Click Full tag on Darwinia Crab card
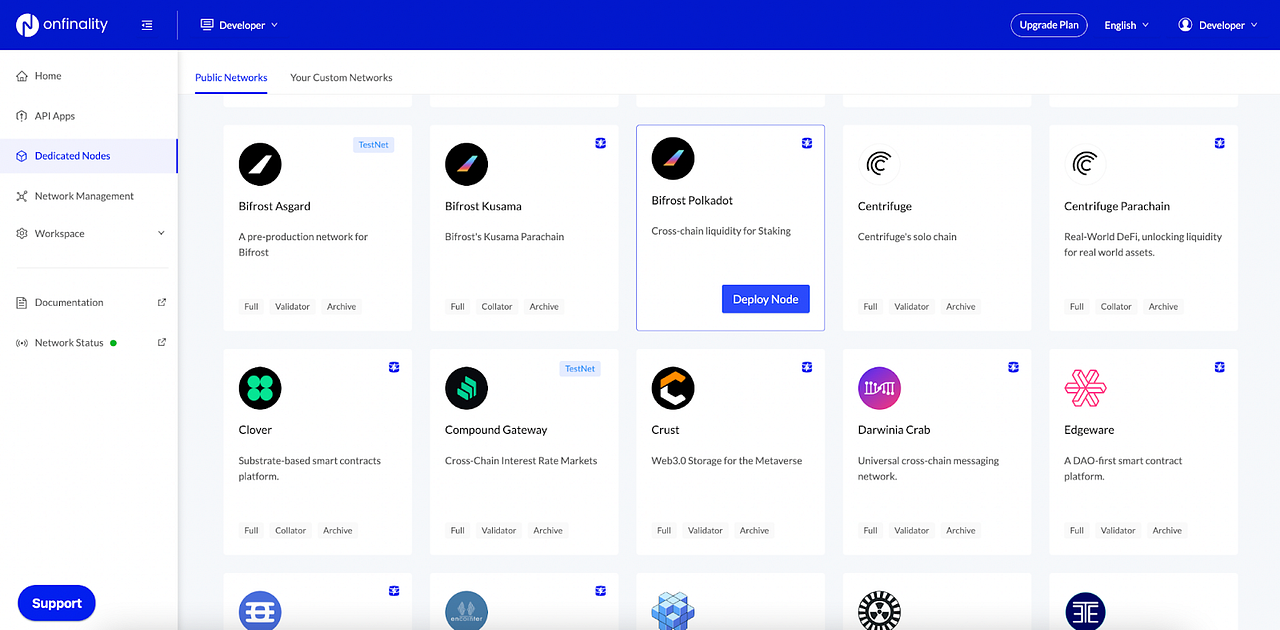 point(871,531)
